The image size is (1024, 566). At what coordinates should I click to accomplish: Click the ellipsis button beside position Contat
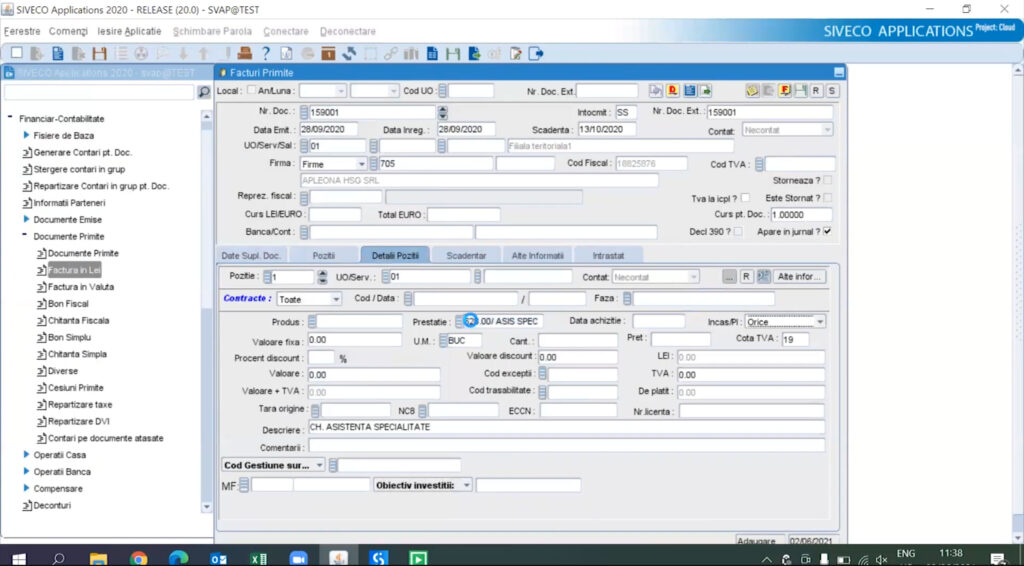point(729,277)
